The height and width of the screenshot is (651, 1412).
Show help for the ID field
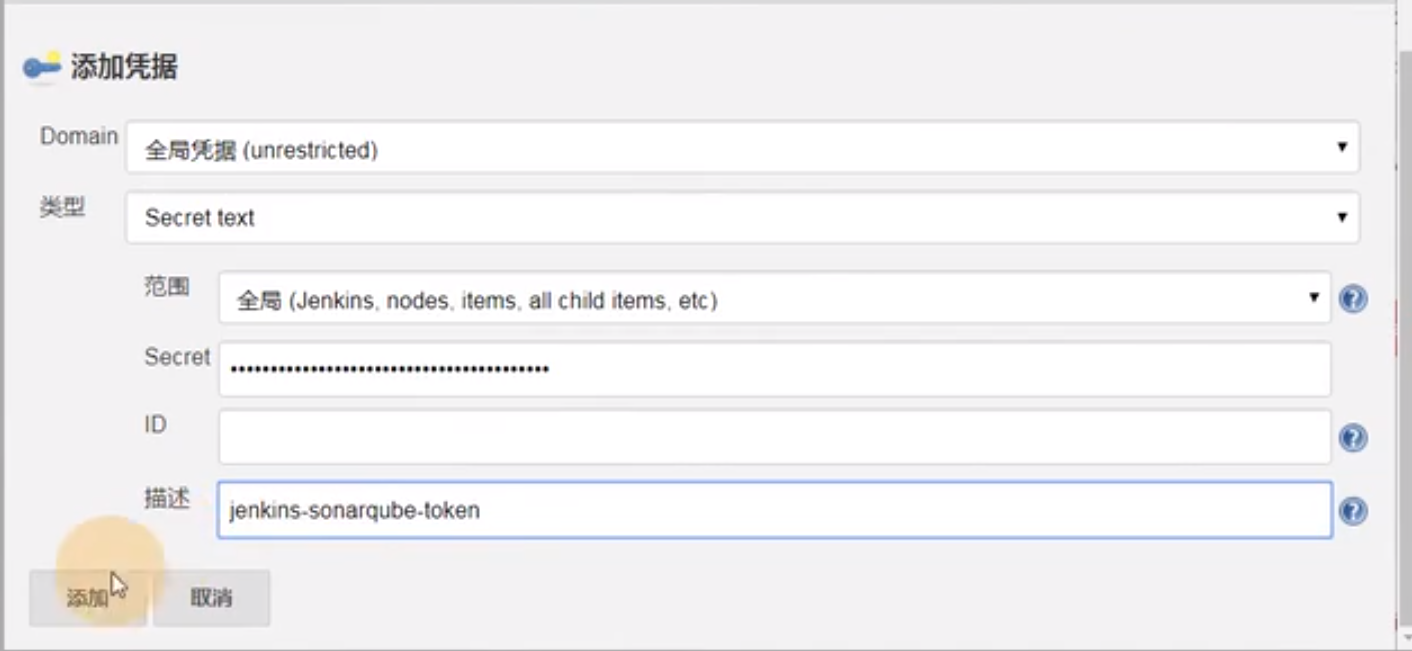pos(1353,438)
